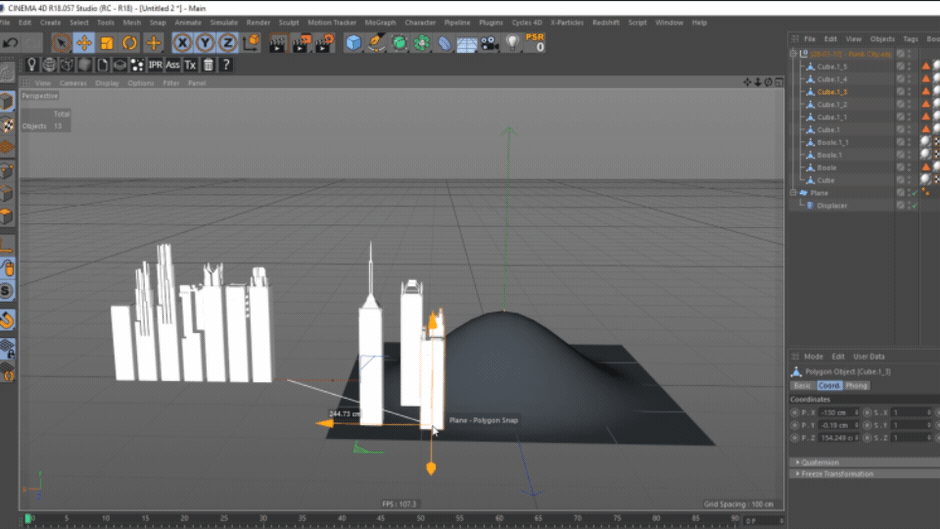The width and height of the screenshot is (940, 529).
Task: Select the Scale tool
Action: click(107, 43)
